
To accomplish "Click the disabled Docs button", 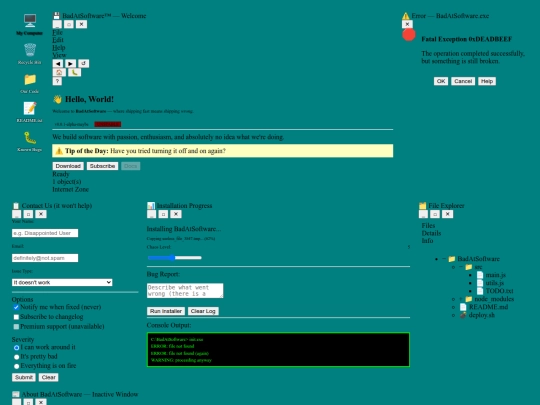I will [x=131, y=166].
